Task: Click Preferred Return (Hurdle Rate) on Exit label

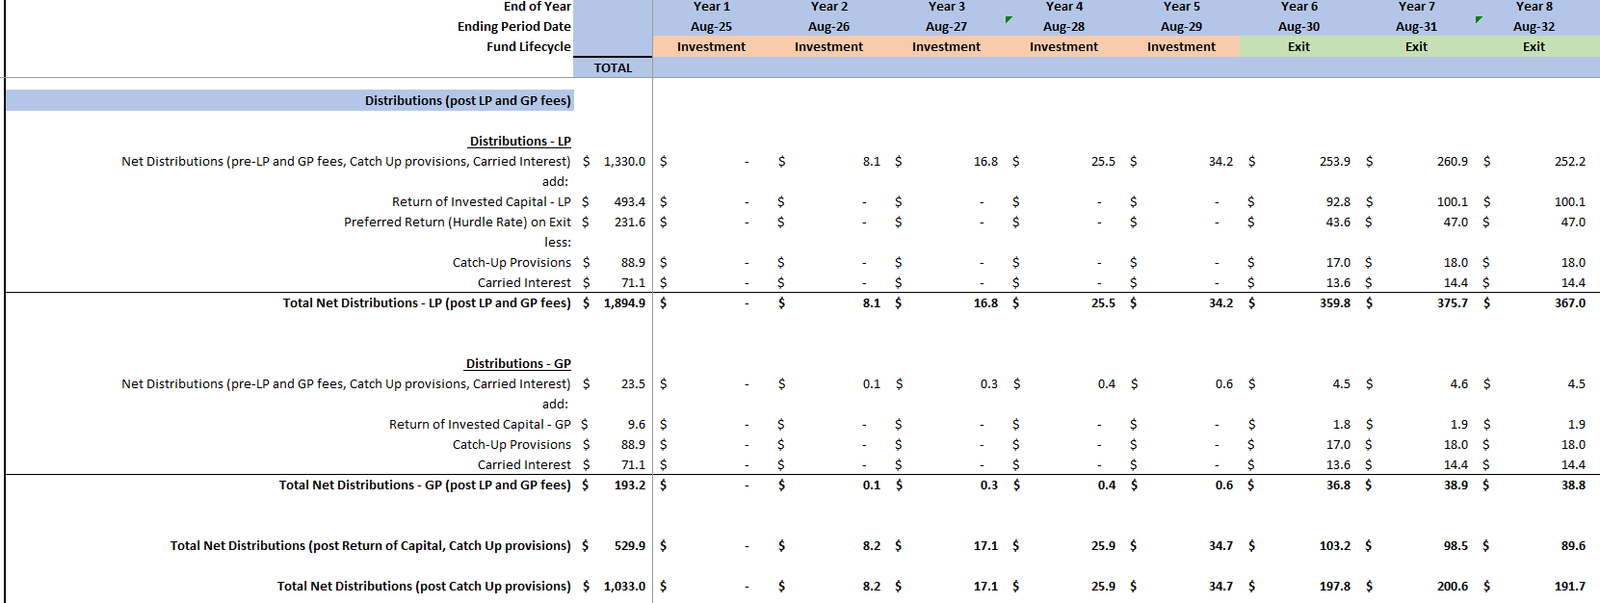Action: [x=457, y=222]
